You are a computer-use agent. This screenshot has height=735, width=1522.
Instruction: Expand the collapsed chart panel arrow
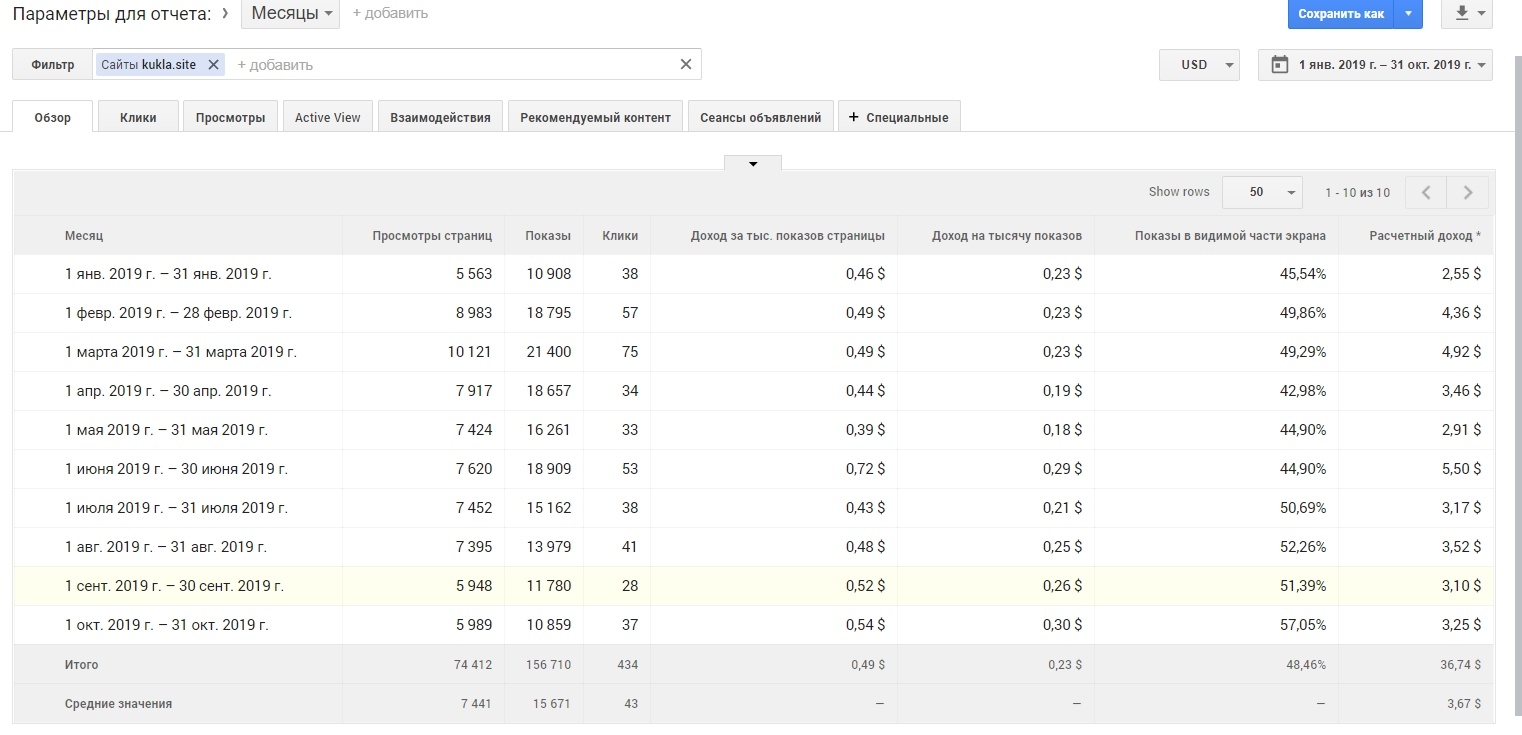click(x=752, y=164)
